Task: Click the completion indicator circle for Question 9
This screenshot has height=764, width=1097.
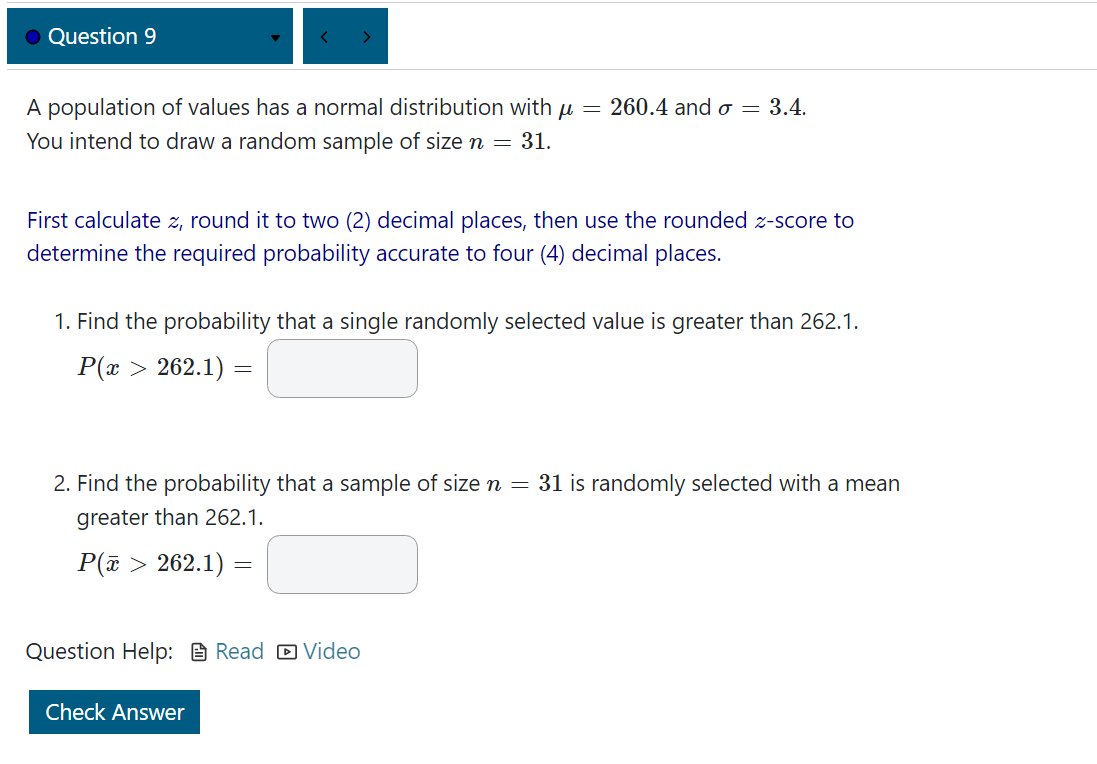Action: pyautogui.click(x=31, y=36)
